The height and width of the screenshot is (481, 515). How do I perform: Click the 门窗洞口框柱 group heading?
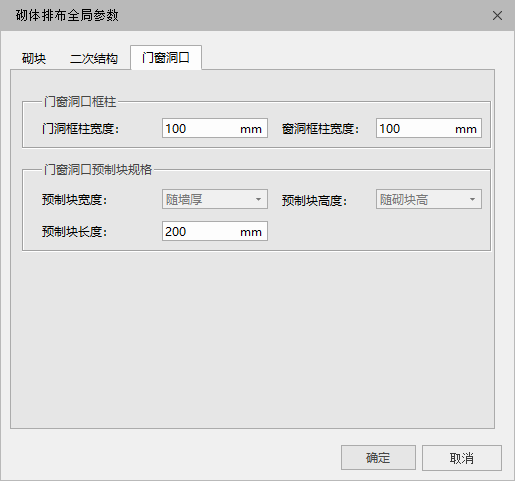click(x=80, y=102)
